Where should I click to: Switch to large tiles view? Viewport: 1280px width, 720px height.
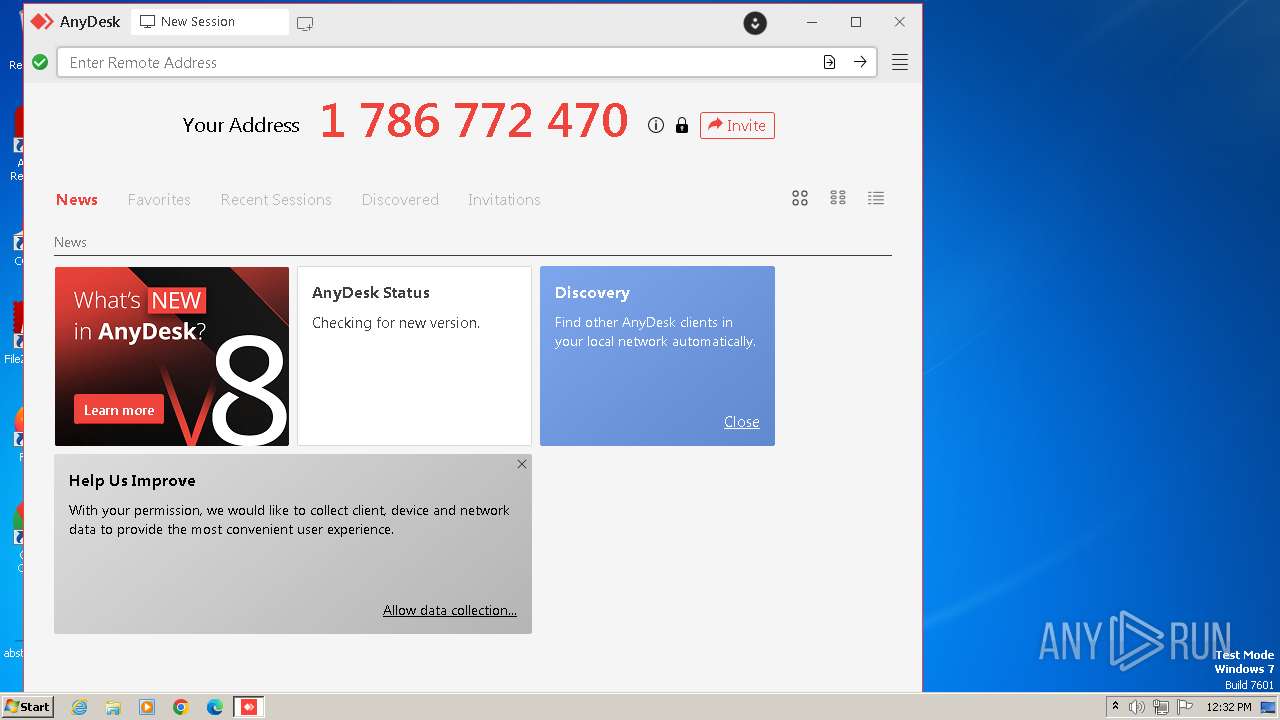pos(800,198)
